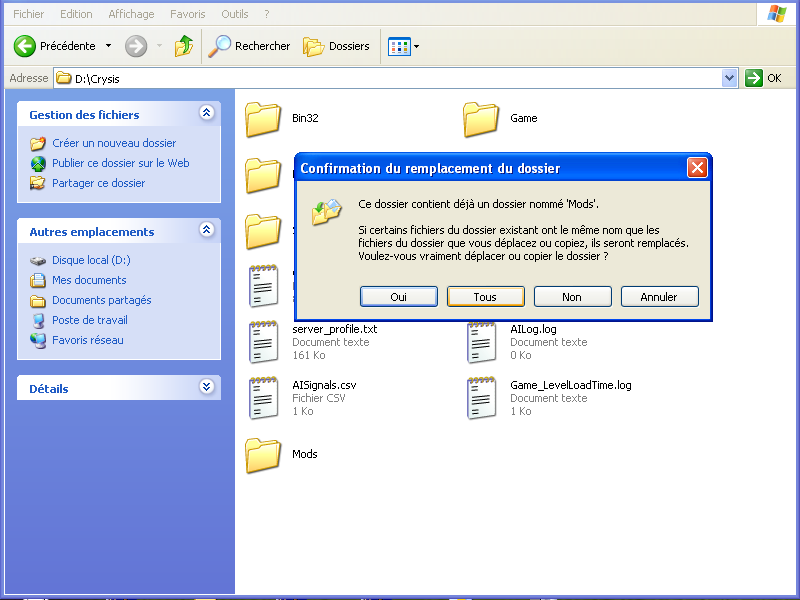Open the Outils menu
800x600 pixels.
(235, 14)
